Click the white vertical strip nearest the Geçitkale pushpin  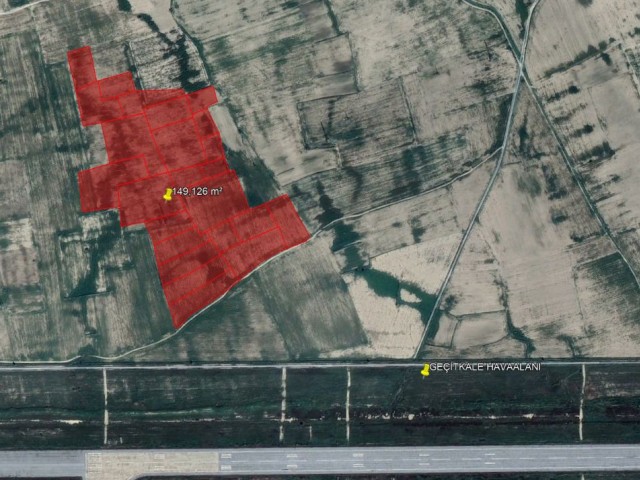(348, 404)
